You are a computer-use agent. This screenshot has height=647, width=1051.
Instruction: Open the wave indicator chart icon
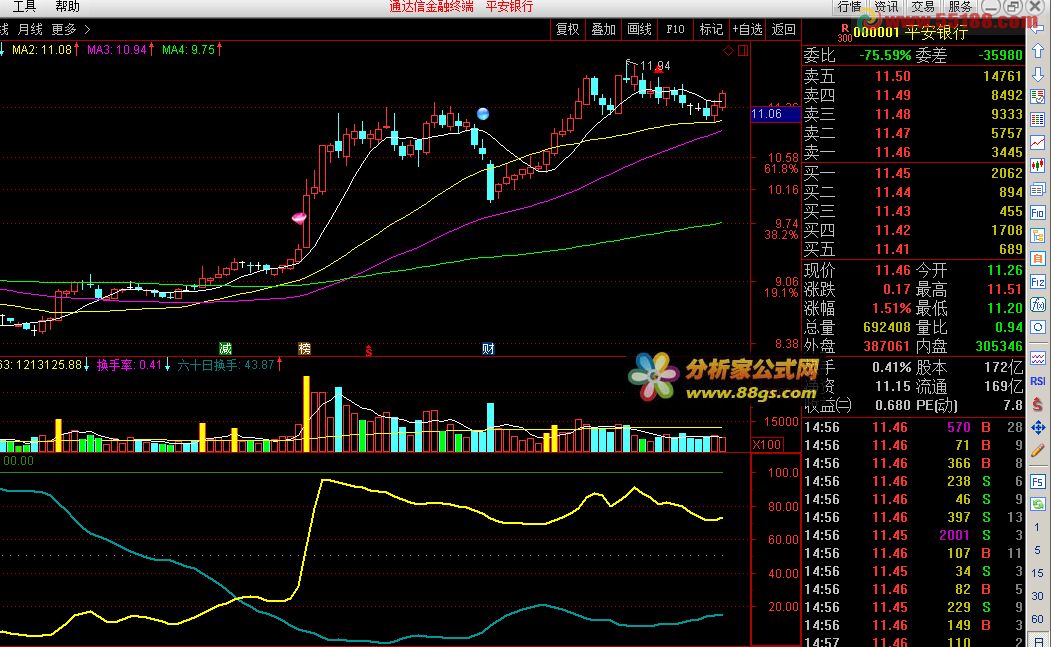pyautogui.click(x=1038, y=357)
